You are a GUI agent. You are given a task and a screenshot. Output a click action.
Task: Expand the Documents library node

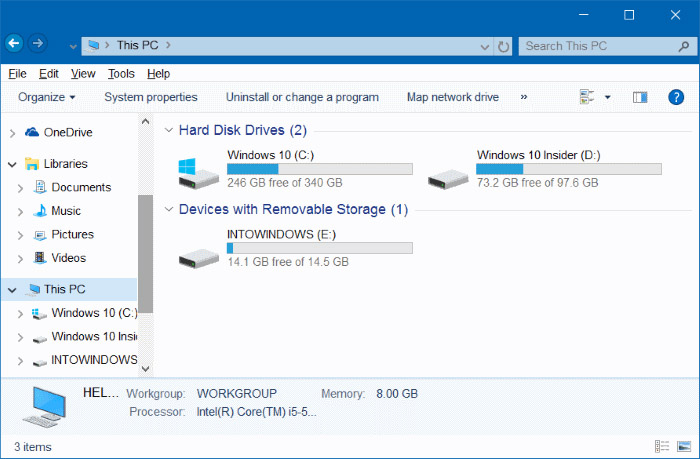(x=20, y=188)
